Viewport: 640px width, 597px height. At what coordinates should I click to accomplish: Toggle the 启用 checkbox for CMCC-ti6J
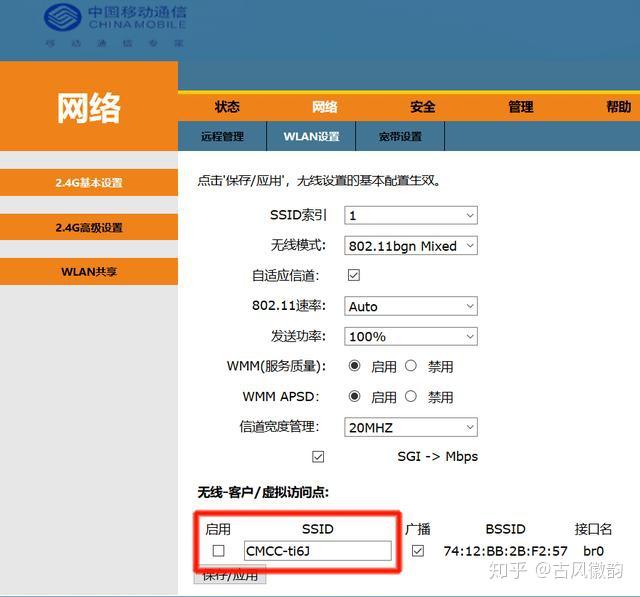point(218,550)
